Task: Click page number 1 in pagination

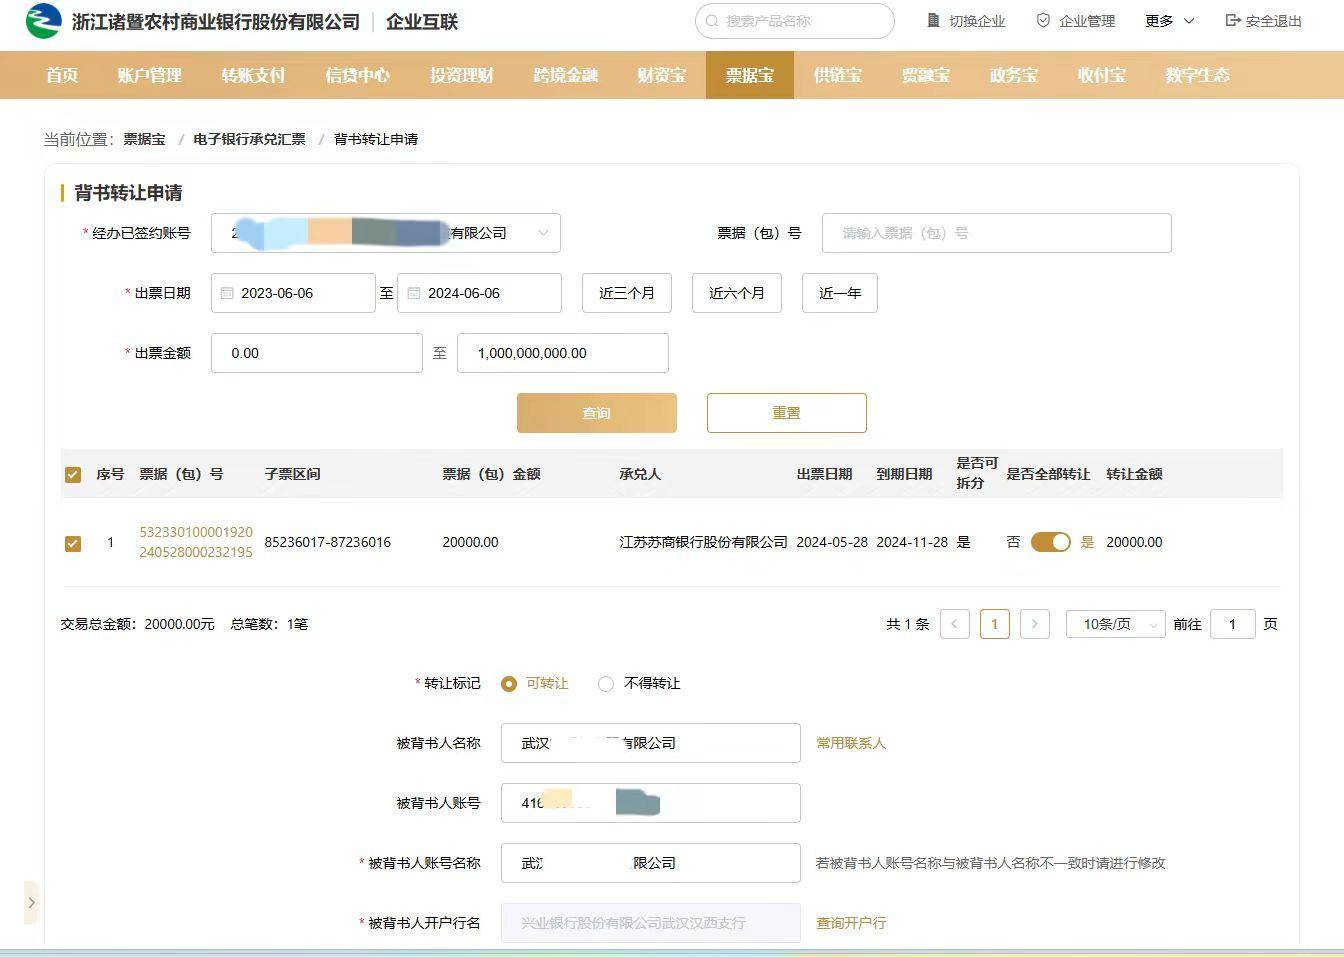Action: [994, 624]
